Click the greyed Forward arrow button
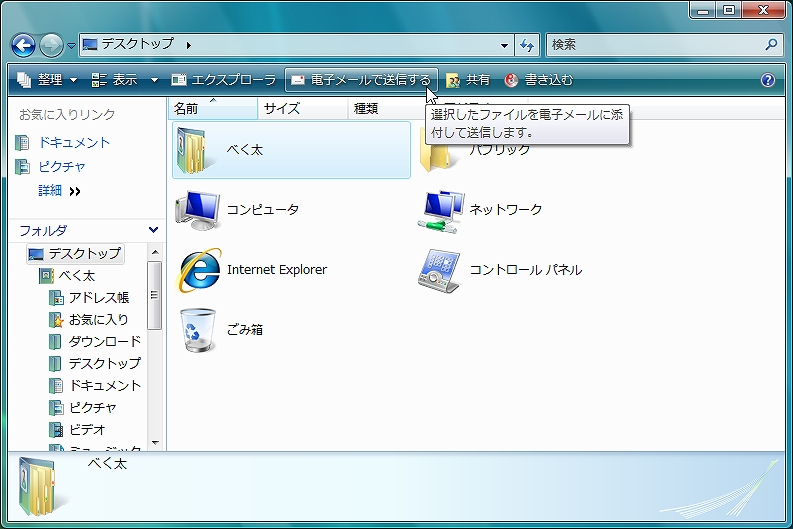Viewport: 793px width, 529px height. click(x=51, y=46)
